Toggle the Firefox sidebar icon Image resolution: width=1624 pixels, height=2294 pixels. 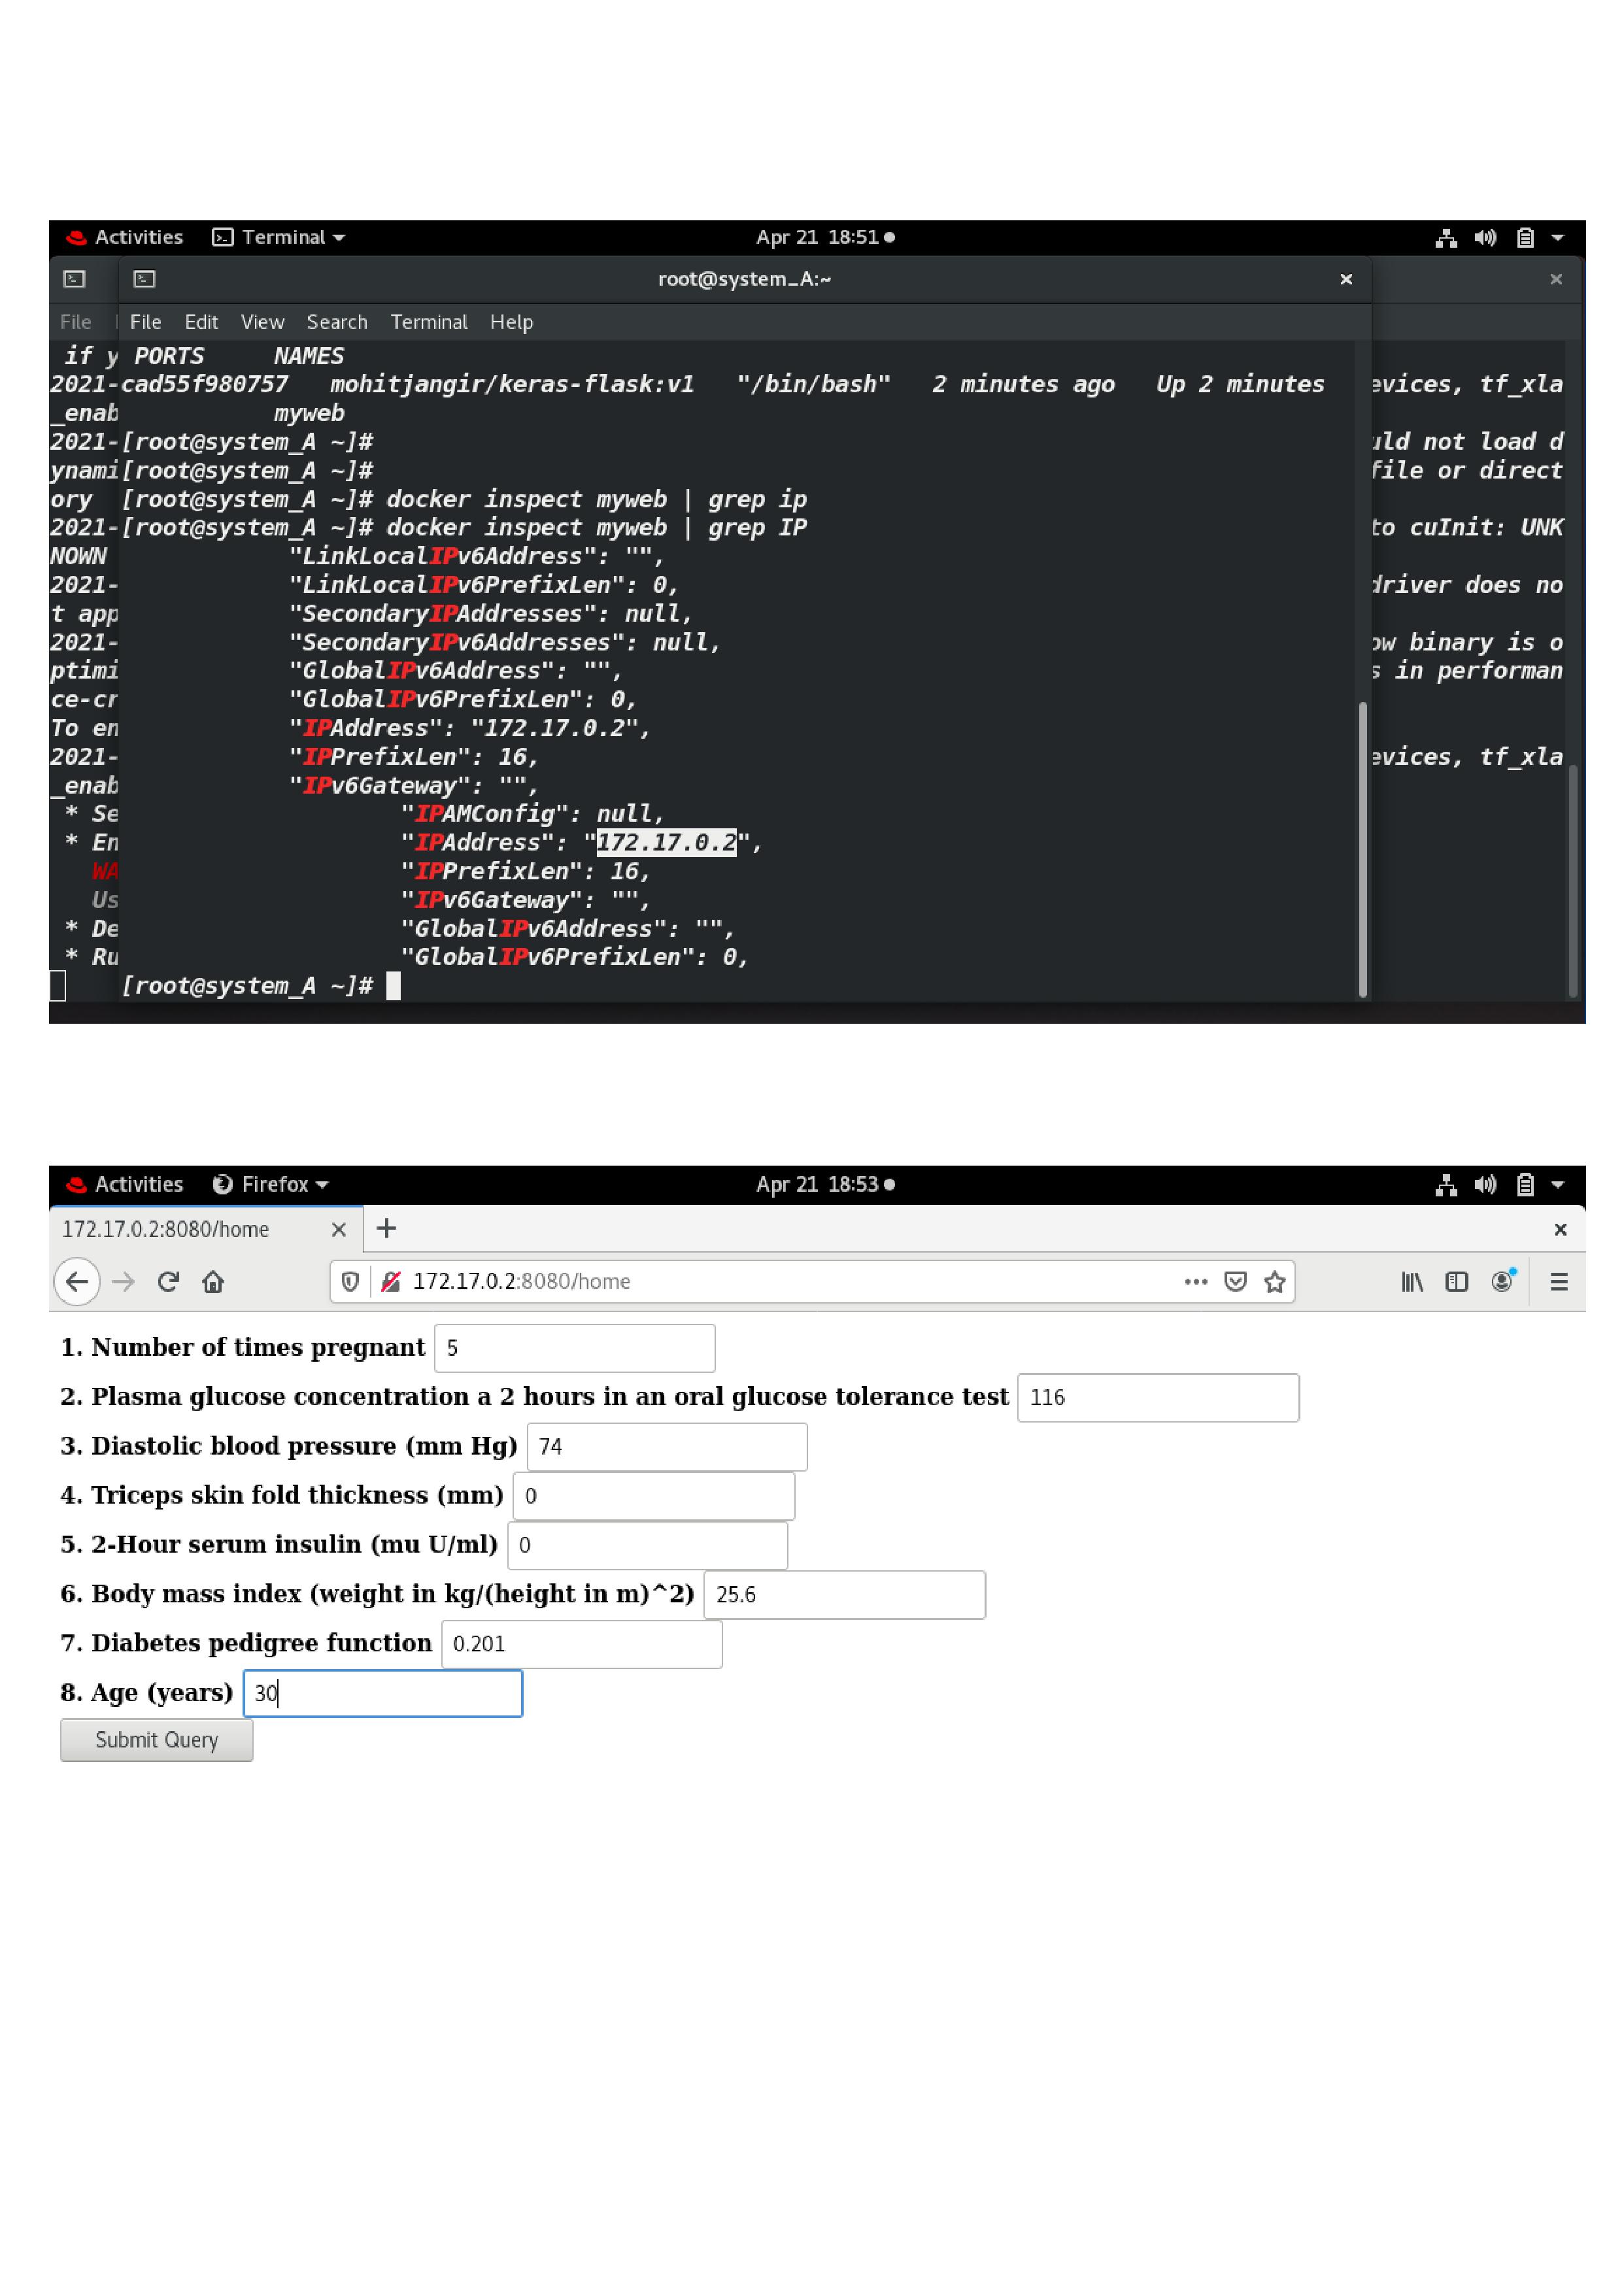pos(1456,1281)
